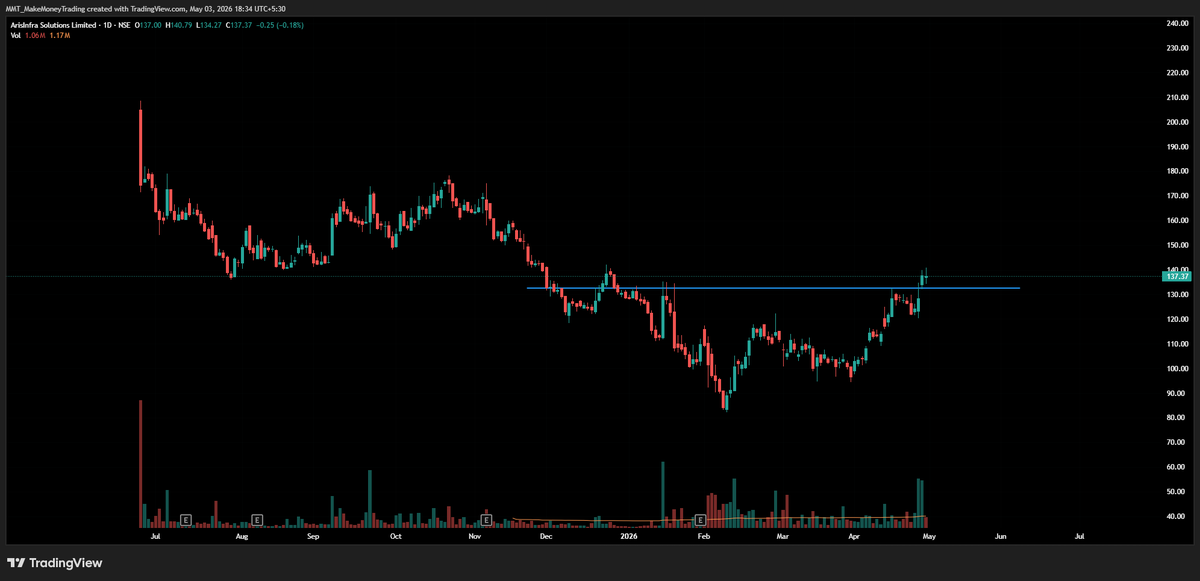Click the TradingView logo
This screenshot has width=1200, height=581.
click(x=55, y=563)
